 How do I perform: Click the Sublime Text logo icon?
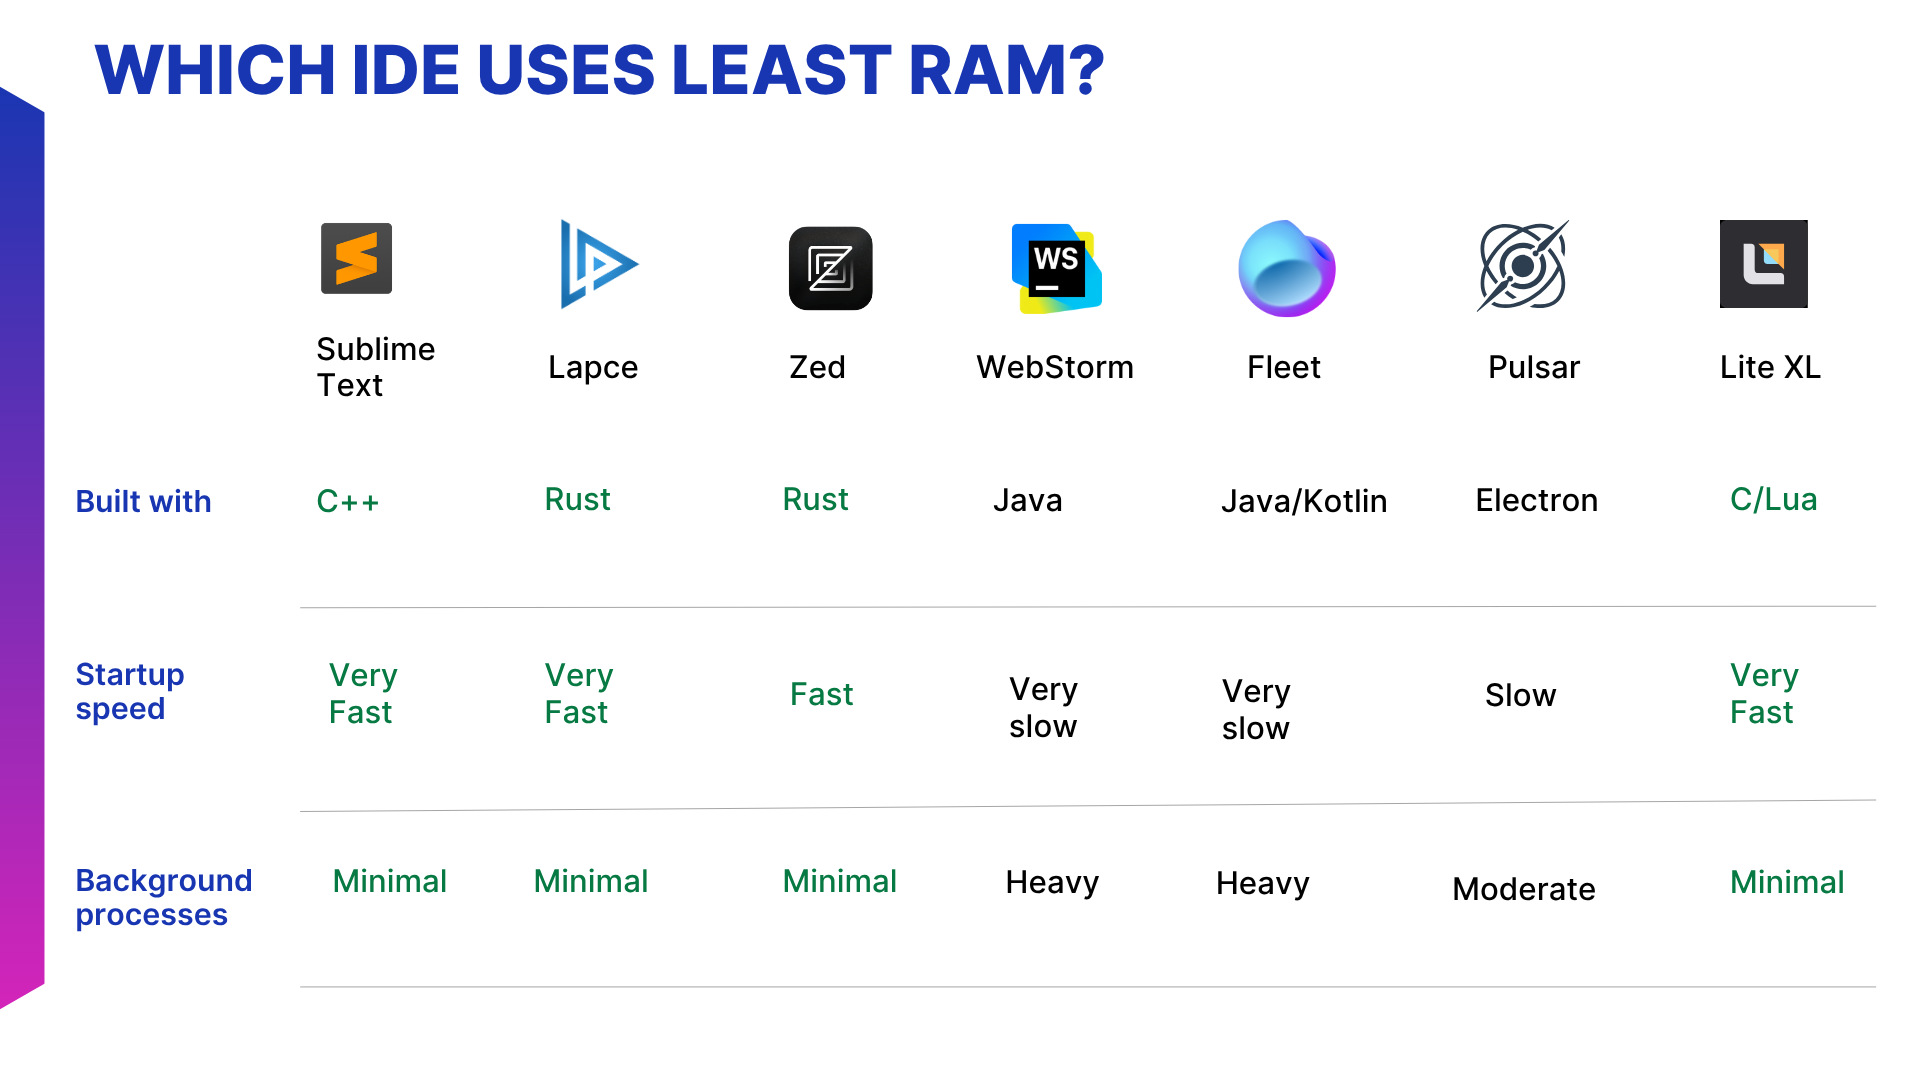(356, 258)
